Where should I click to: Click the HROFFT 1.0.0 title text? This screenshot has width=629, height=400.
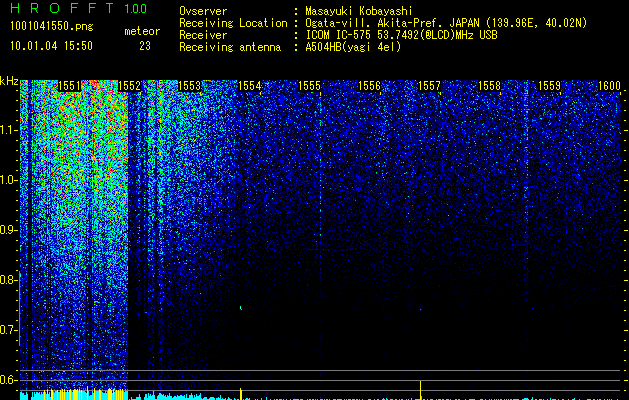click(x=78, y=8)
